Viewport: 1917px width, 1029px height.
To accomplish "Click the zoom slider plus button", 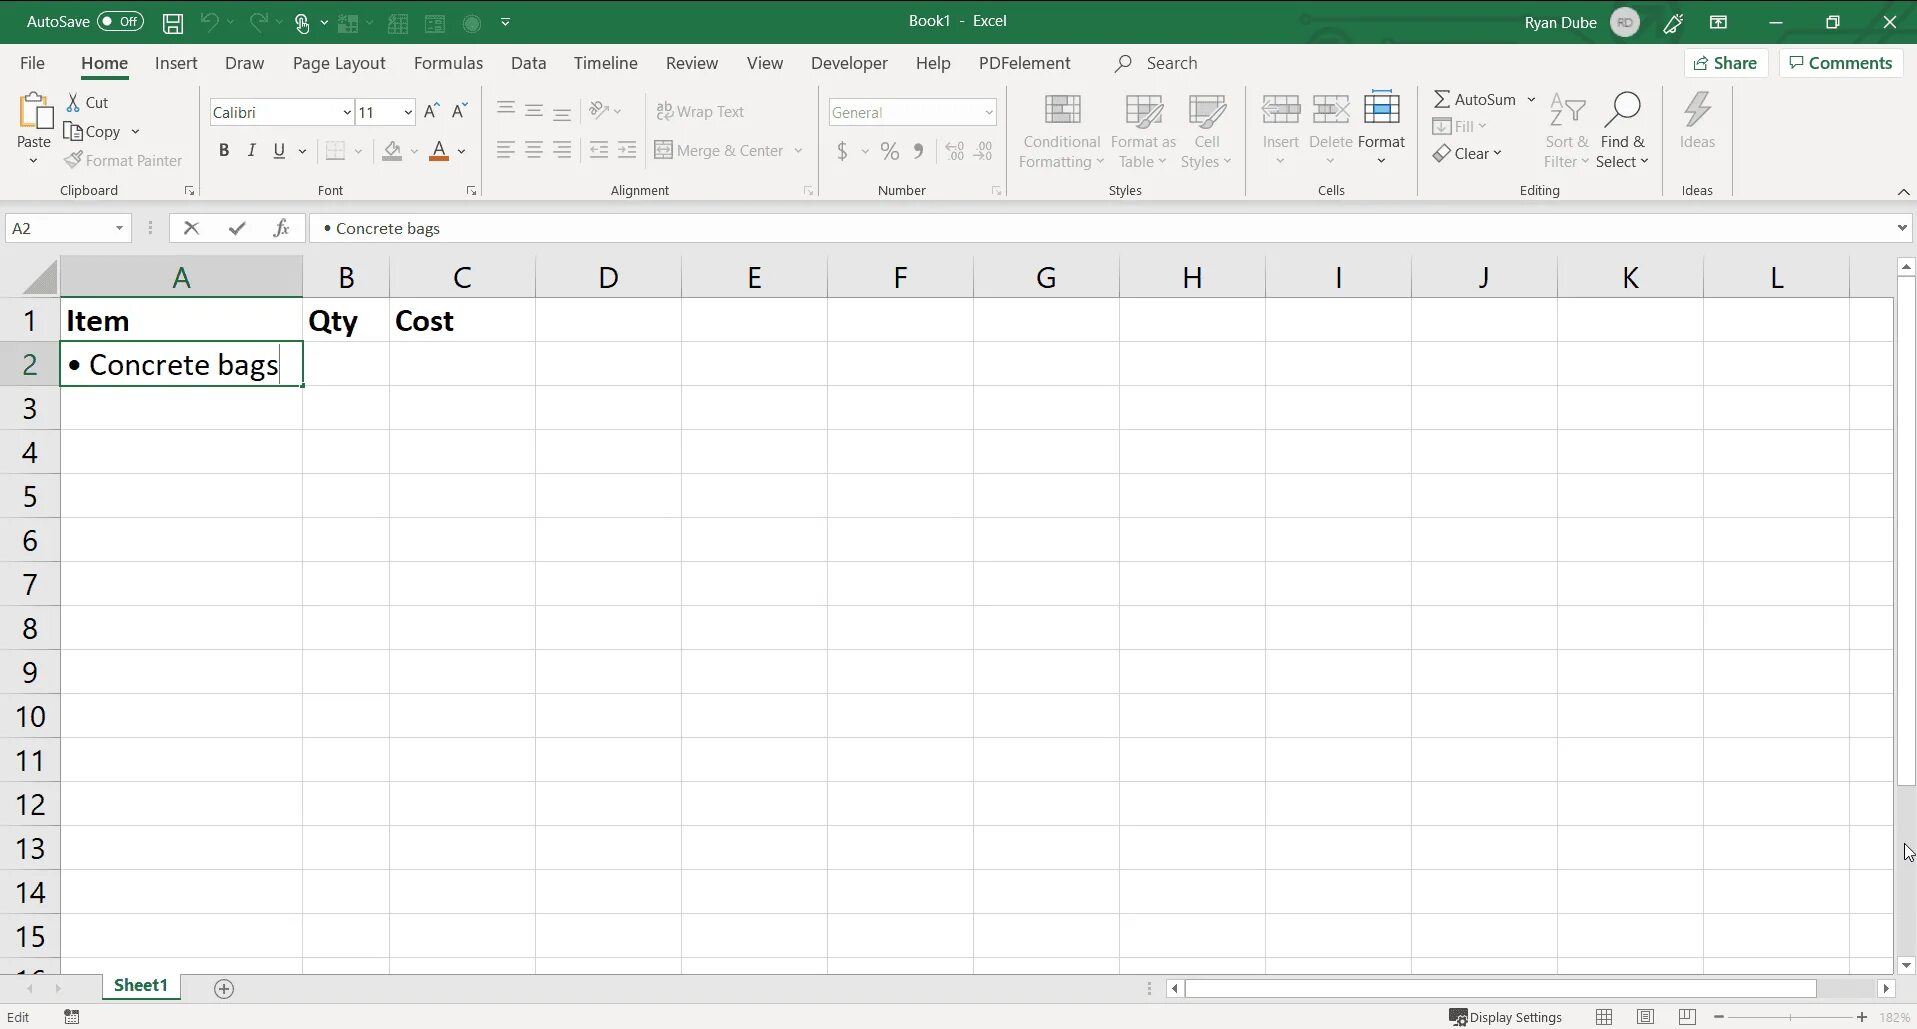I will pos(1862,1017).
